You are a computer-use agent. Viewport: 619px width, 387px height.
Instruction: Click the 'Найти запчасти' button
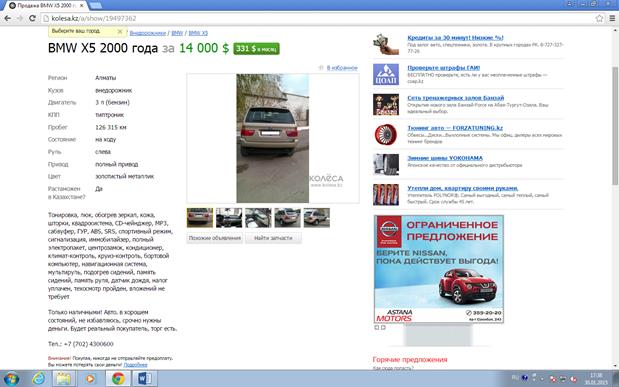pos(273,238)
